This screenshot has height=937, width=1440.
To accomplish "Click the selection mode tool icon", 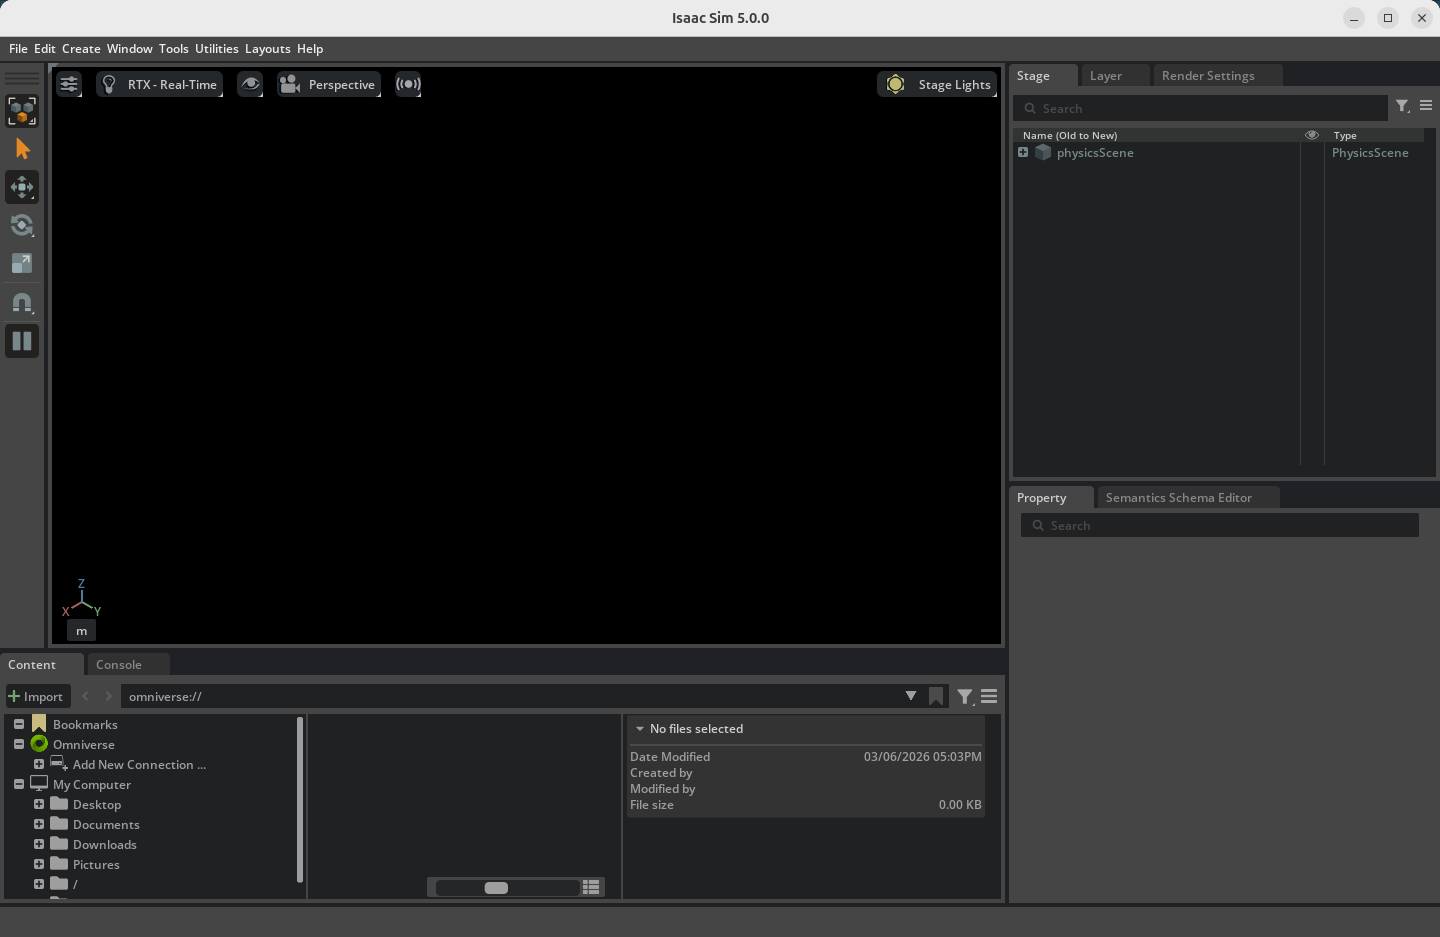I will point(22,111).
